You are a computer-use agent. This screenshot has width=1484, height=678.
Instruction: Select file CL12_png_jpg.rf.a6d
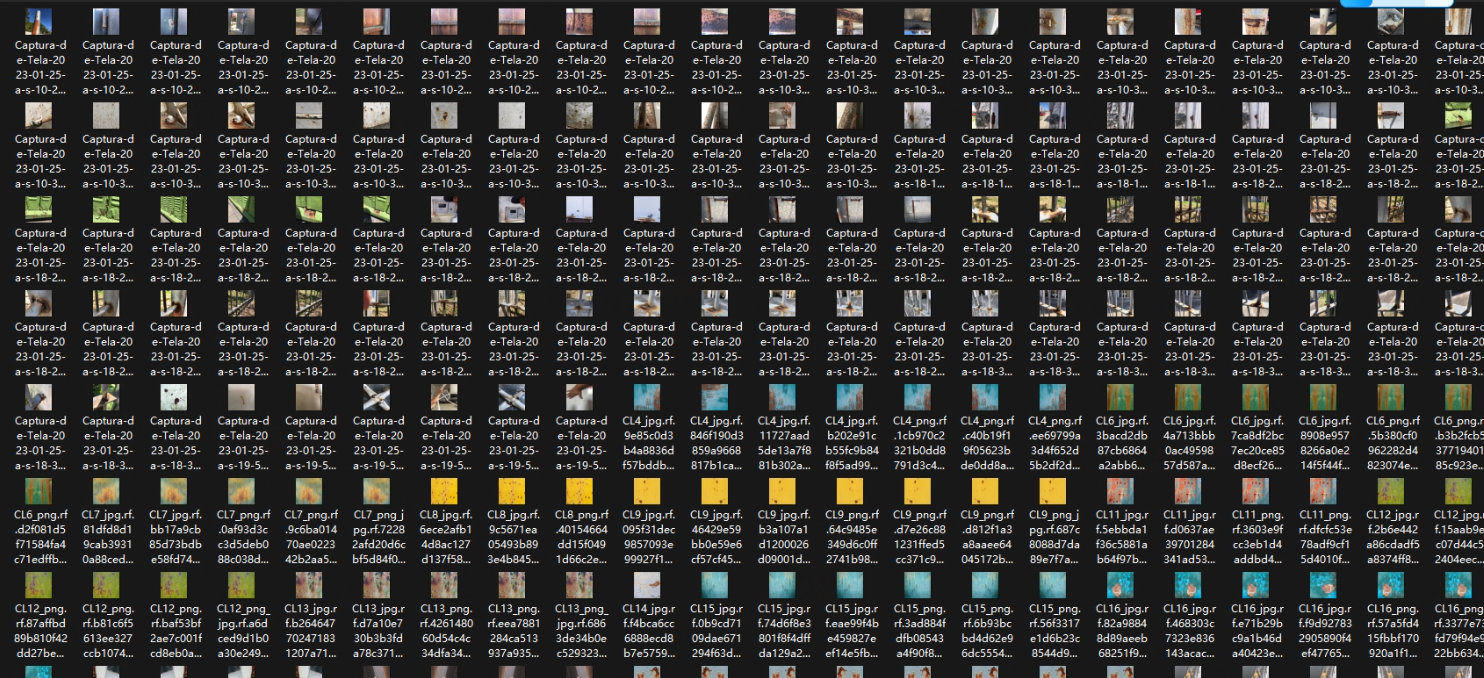(x=243, y=585)
